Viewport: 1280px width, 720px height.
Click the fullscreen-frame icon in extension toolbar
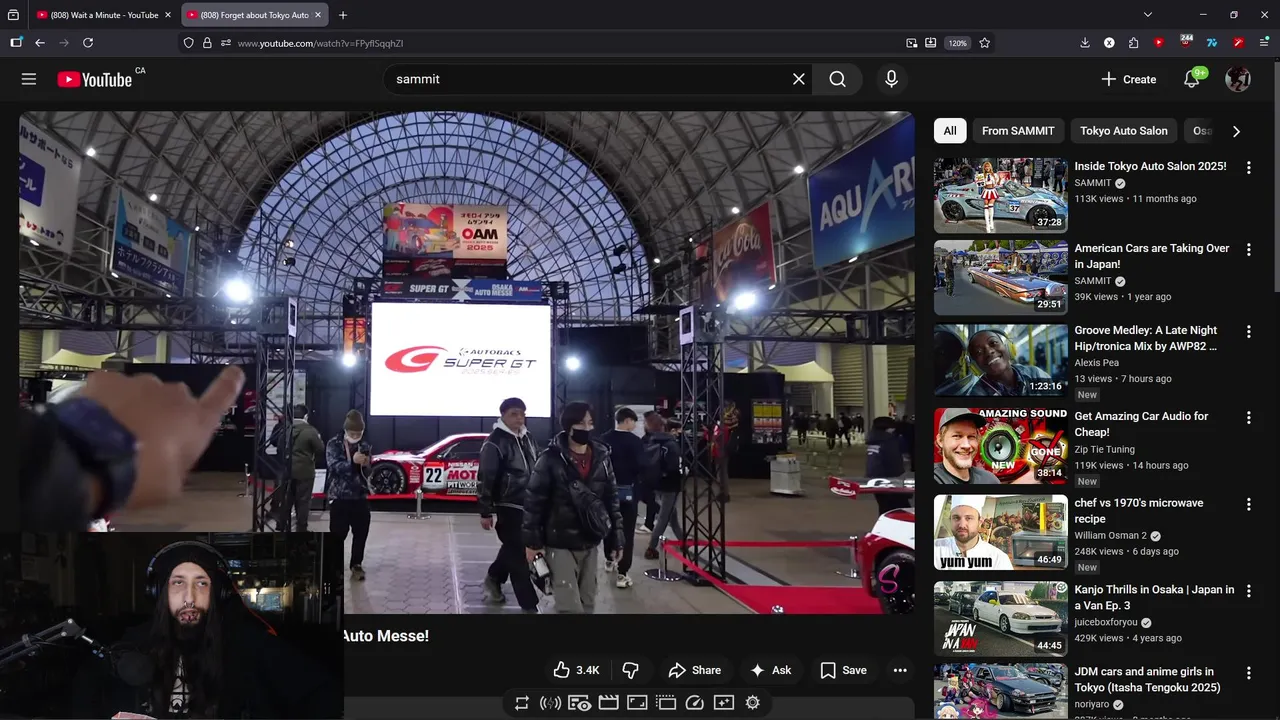point(637,703)
